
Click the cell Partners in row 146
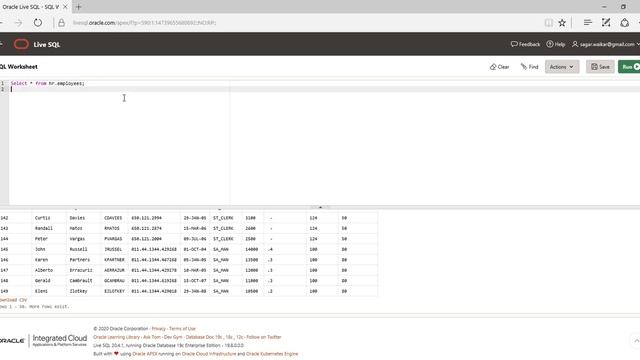pos(80,260)
